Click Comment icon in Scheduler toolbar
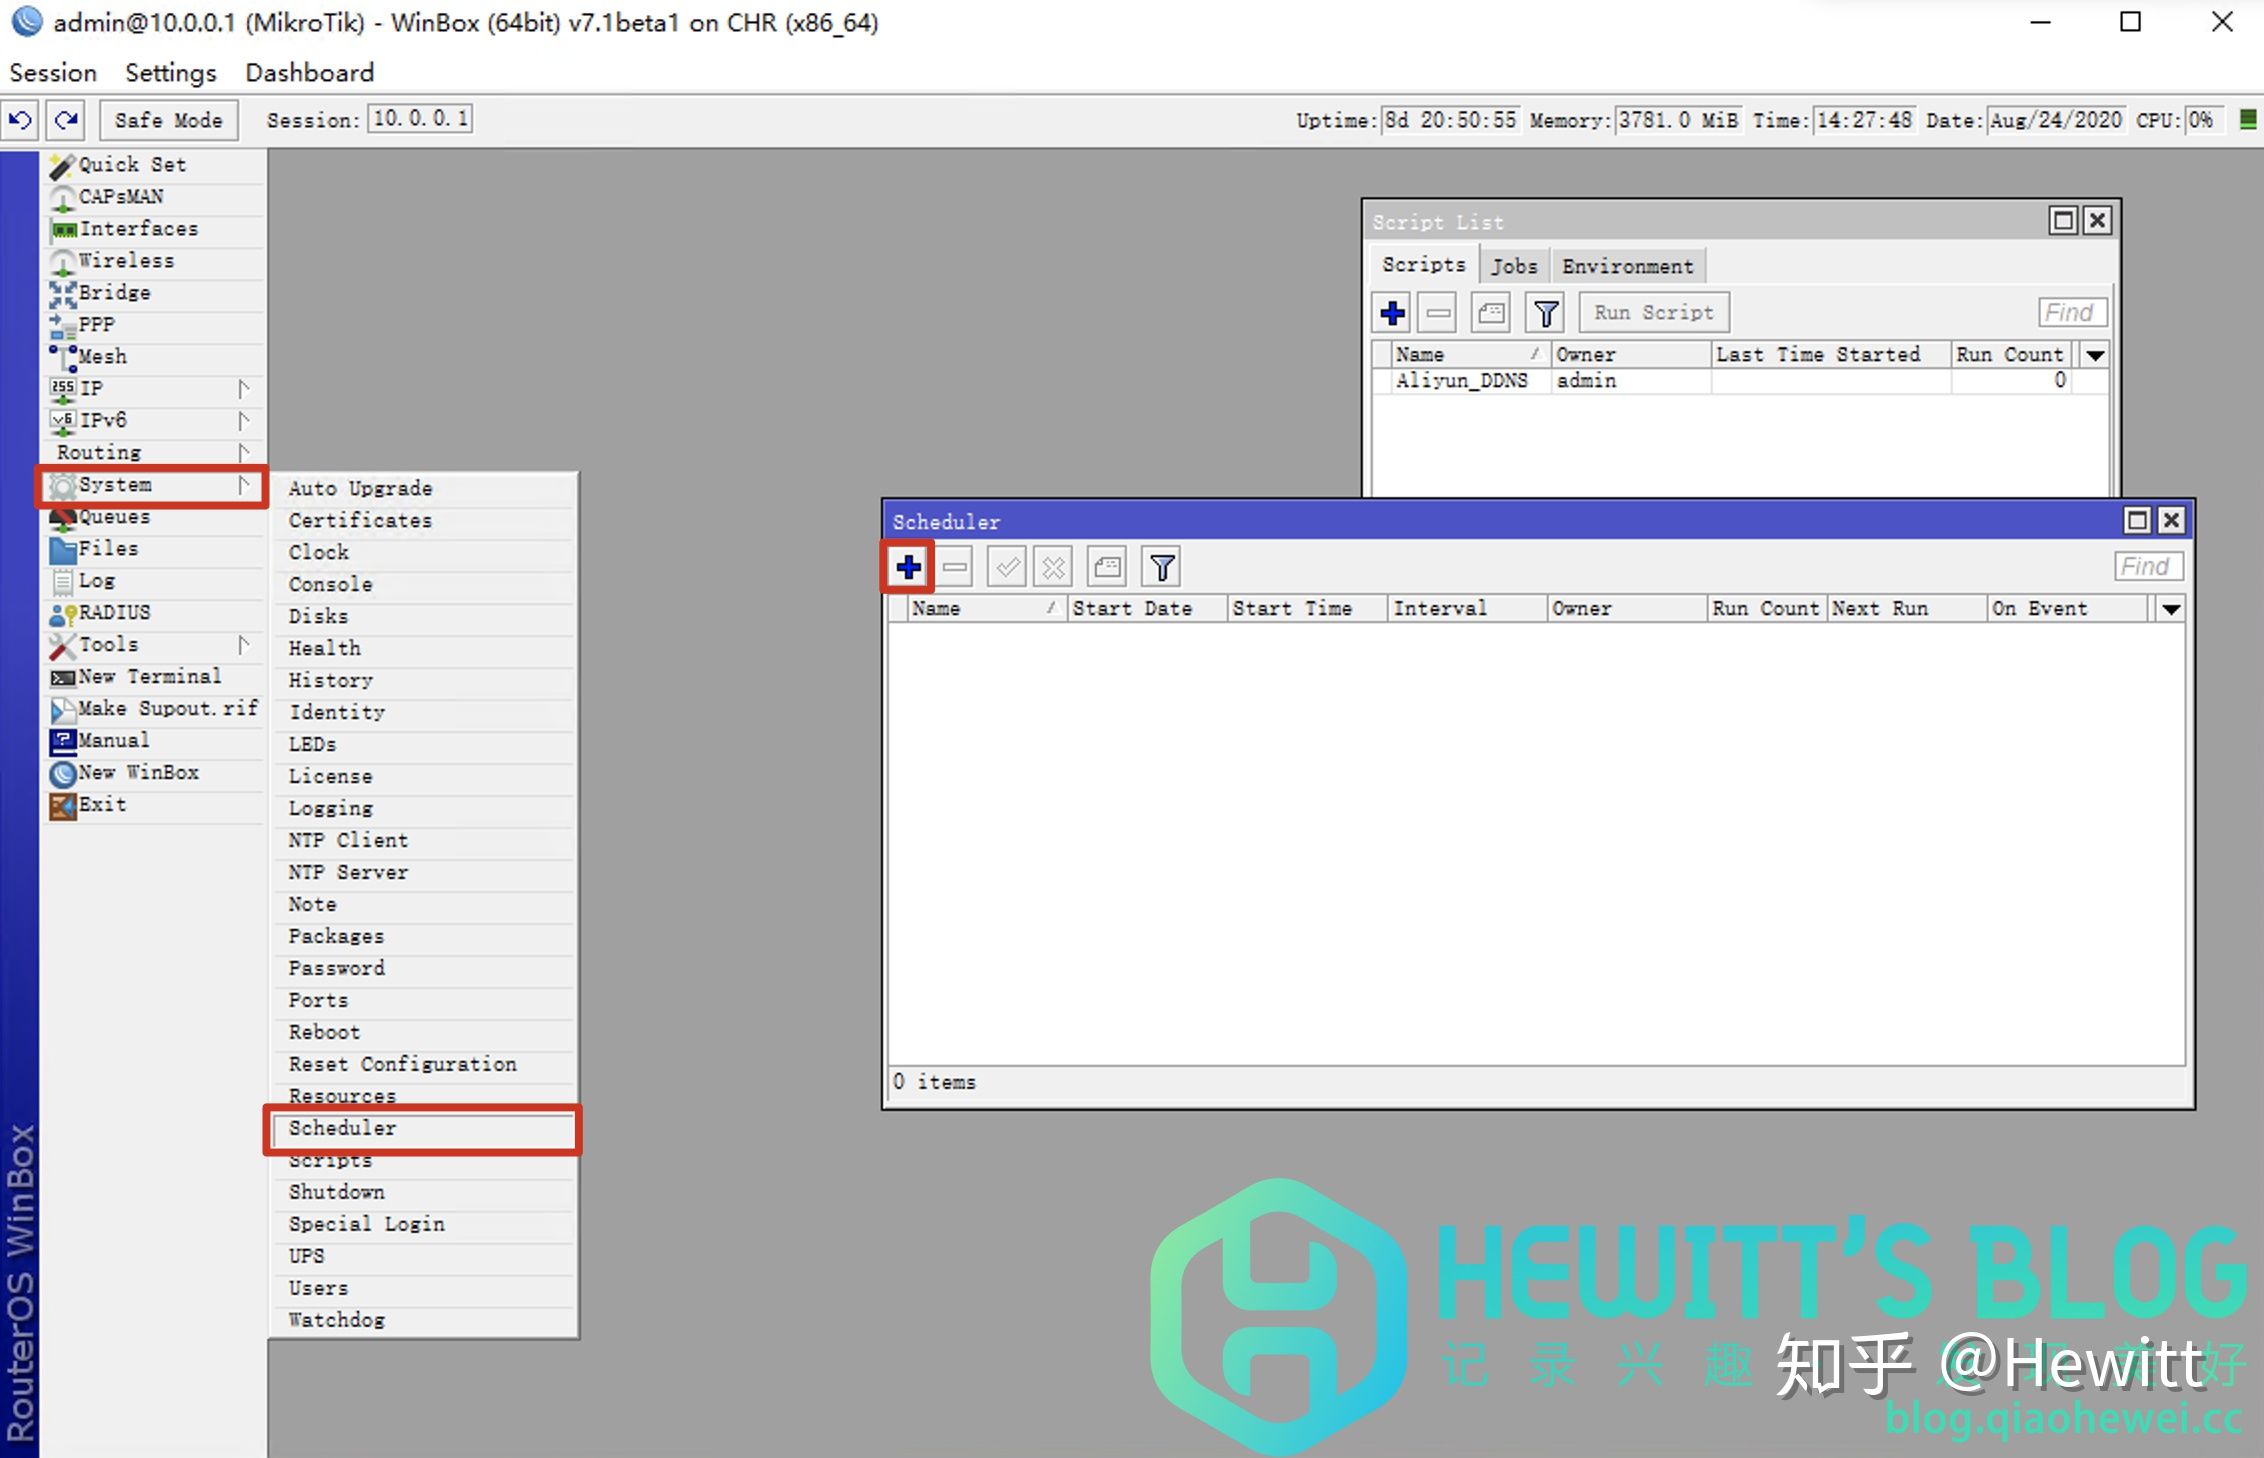The width and height of the screenshot is (2264, 1458). (x=1107, y=568)
